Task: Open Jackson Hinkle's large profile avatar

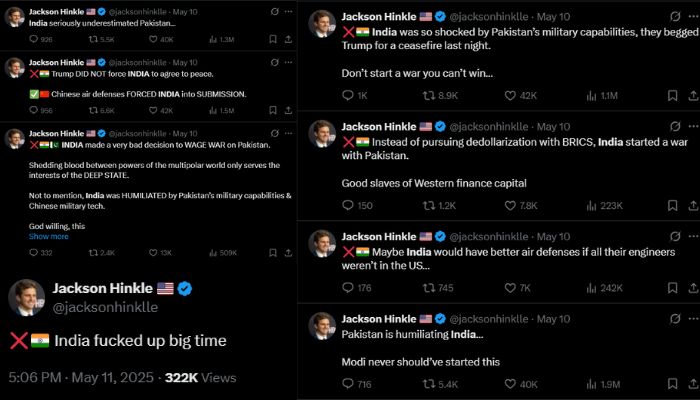Action: [27, 298]
